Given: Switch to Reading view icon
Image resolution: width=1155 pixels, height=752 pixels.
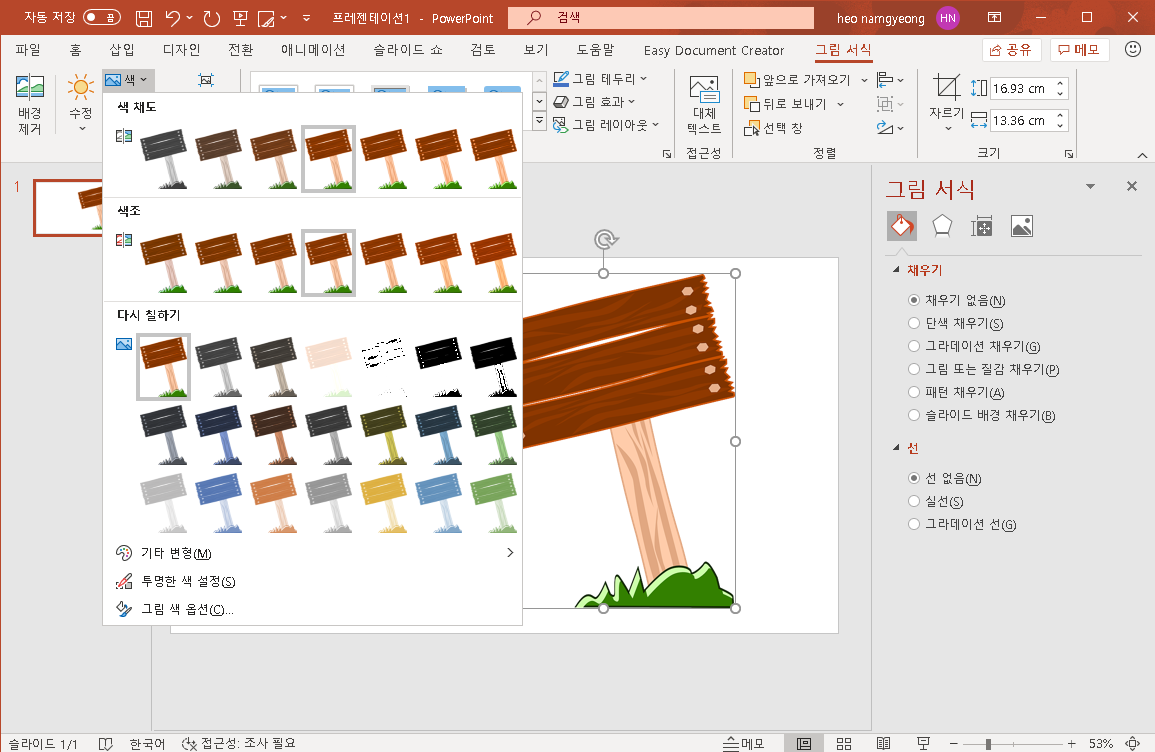Looking at the screenshot, I should click(884, 743).
